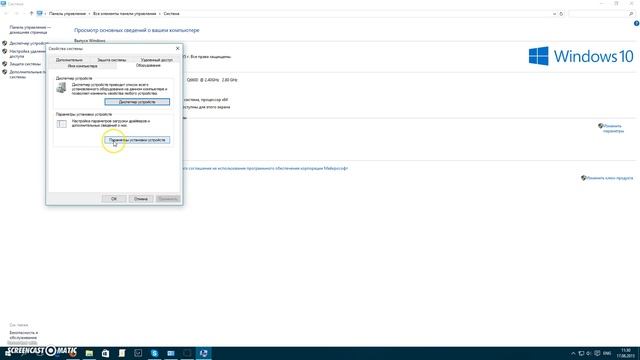The width and height of the screenshot is (640, 360).
Task: Click the Система breadcrumb segment
Action: click(171, 13)
